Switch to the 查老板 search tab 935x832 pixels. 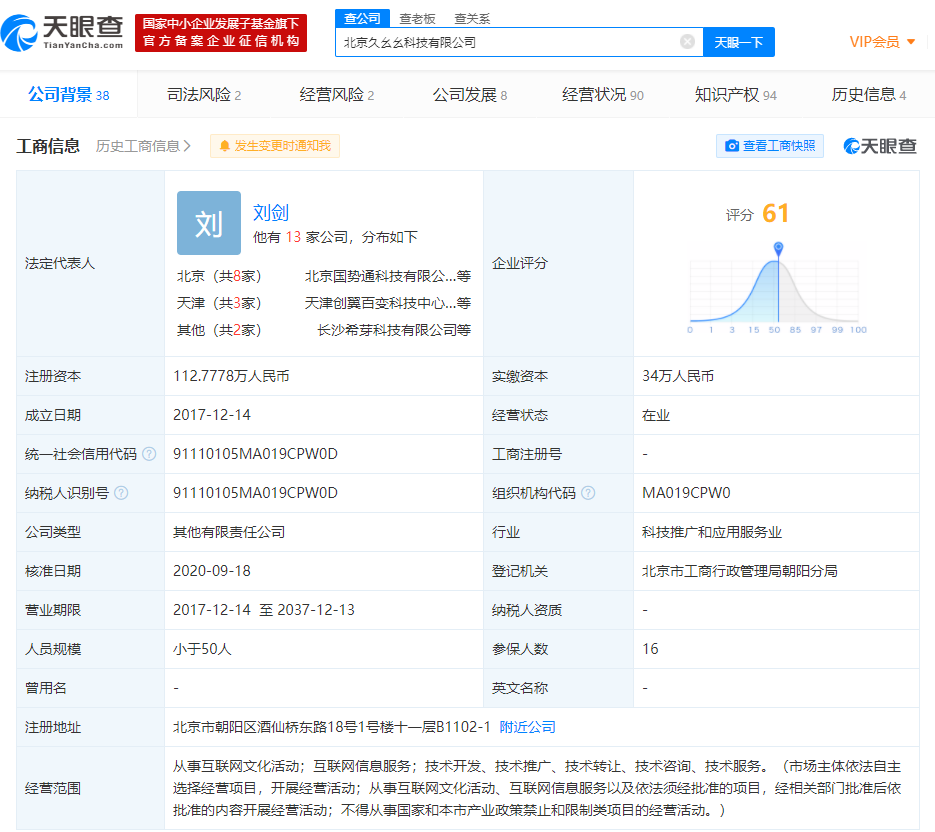417,18
